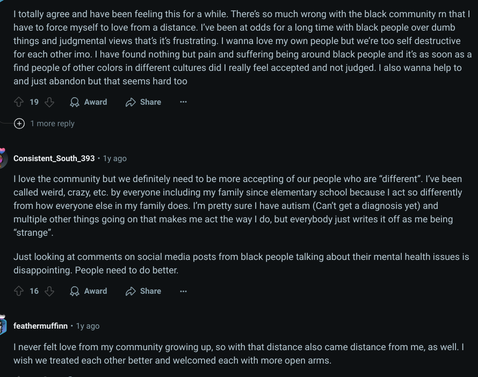Click the plus circle icon beside more reply
The height and width of the screenshot is (377, 478).
coord(19,124)
